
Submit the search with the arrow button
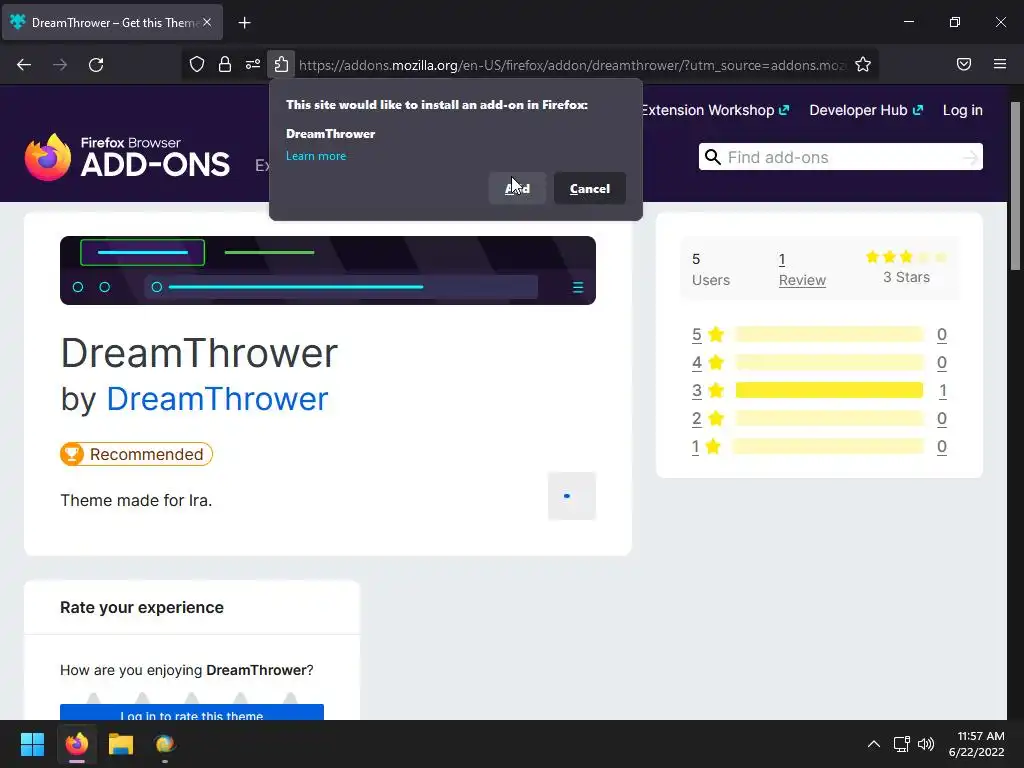(970, 157)
